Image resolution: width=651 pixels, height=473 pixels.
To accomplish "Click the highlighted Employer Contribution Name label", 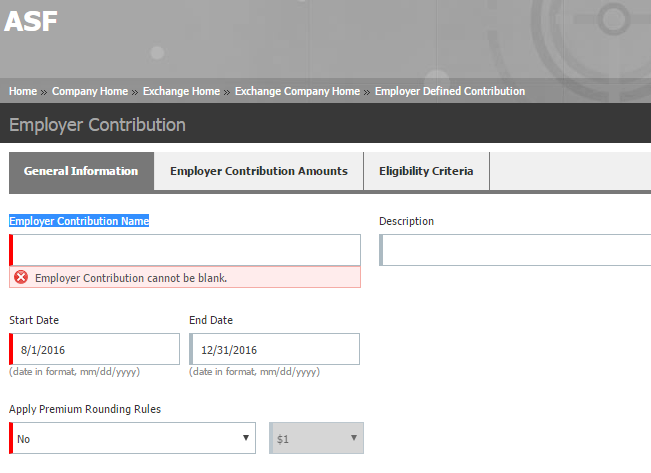I will [x=79, y=221].
